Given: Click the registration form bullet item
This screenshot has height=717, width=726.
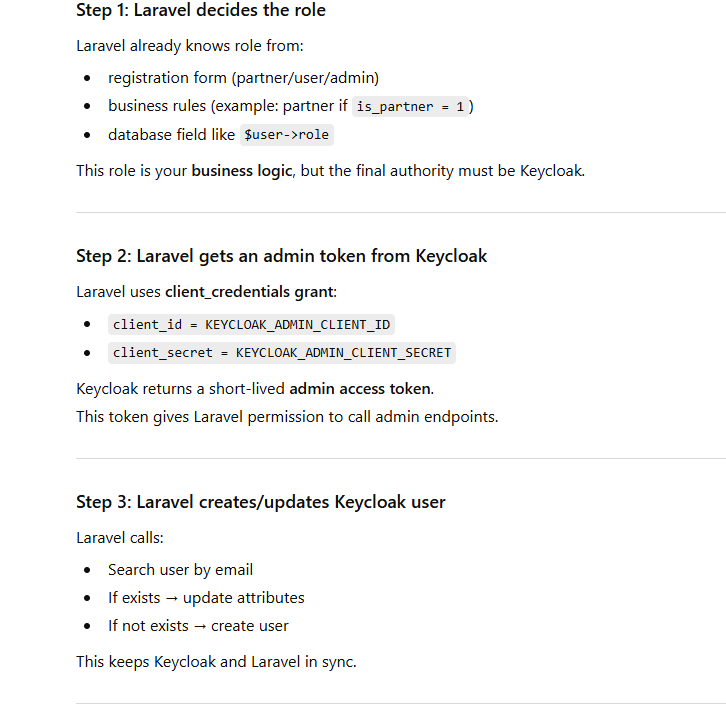Looking at the screenshot, I should [243, 78].
